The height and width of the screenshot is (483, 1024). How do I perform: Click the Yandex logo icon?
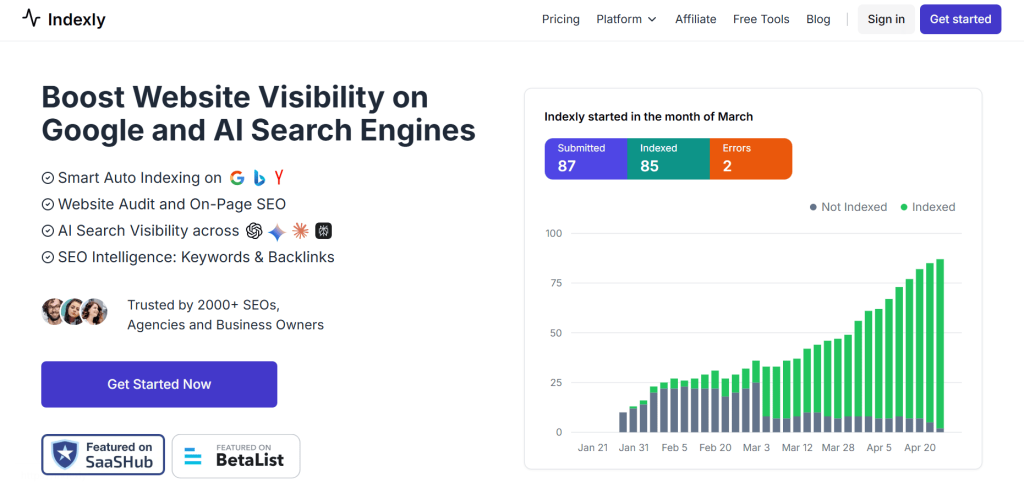pyautogui.click(x=279, y=178)
